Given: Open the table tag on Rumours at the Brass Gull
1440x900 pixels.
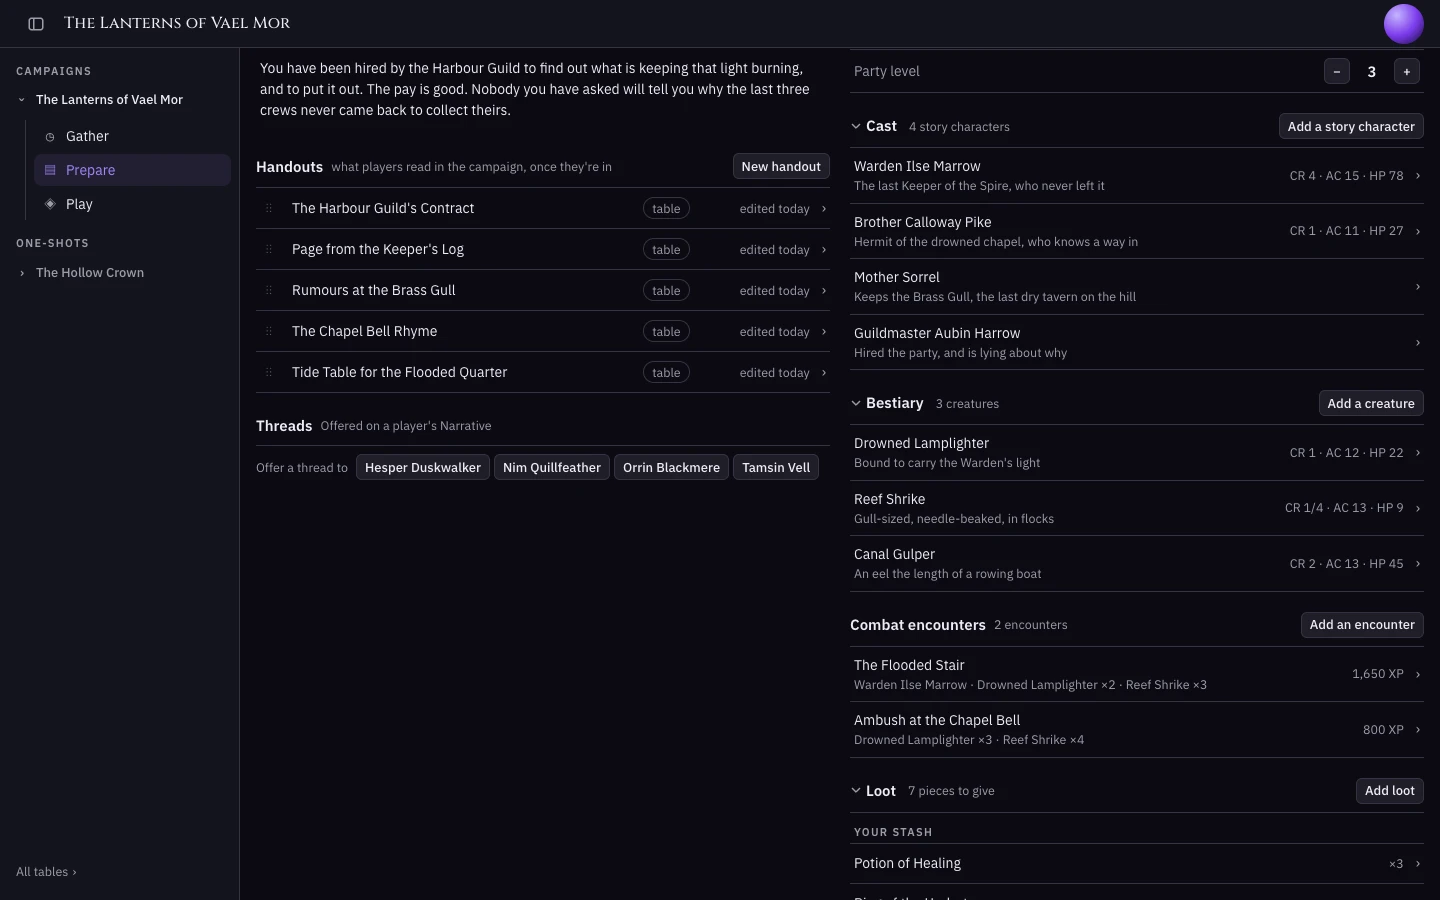Looking at the screenshot, I should coord(666,291).
